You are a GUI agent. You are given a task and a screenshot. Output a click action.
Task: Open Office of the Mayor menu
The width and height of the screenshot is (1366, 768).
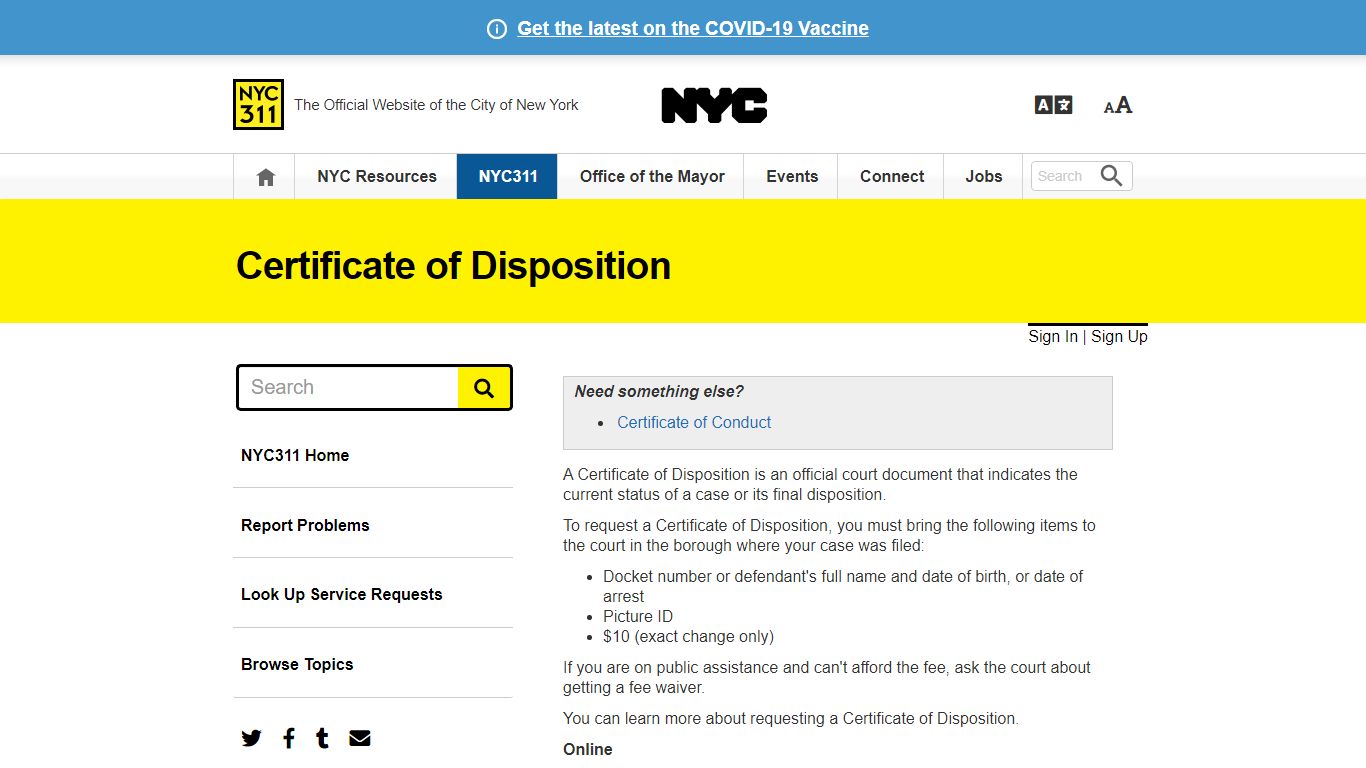652,177
